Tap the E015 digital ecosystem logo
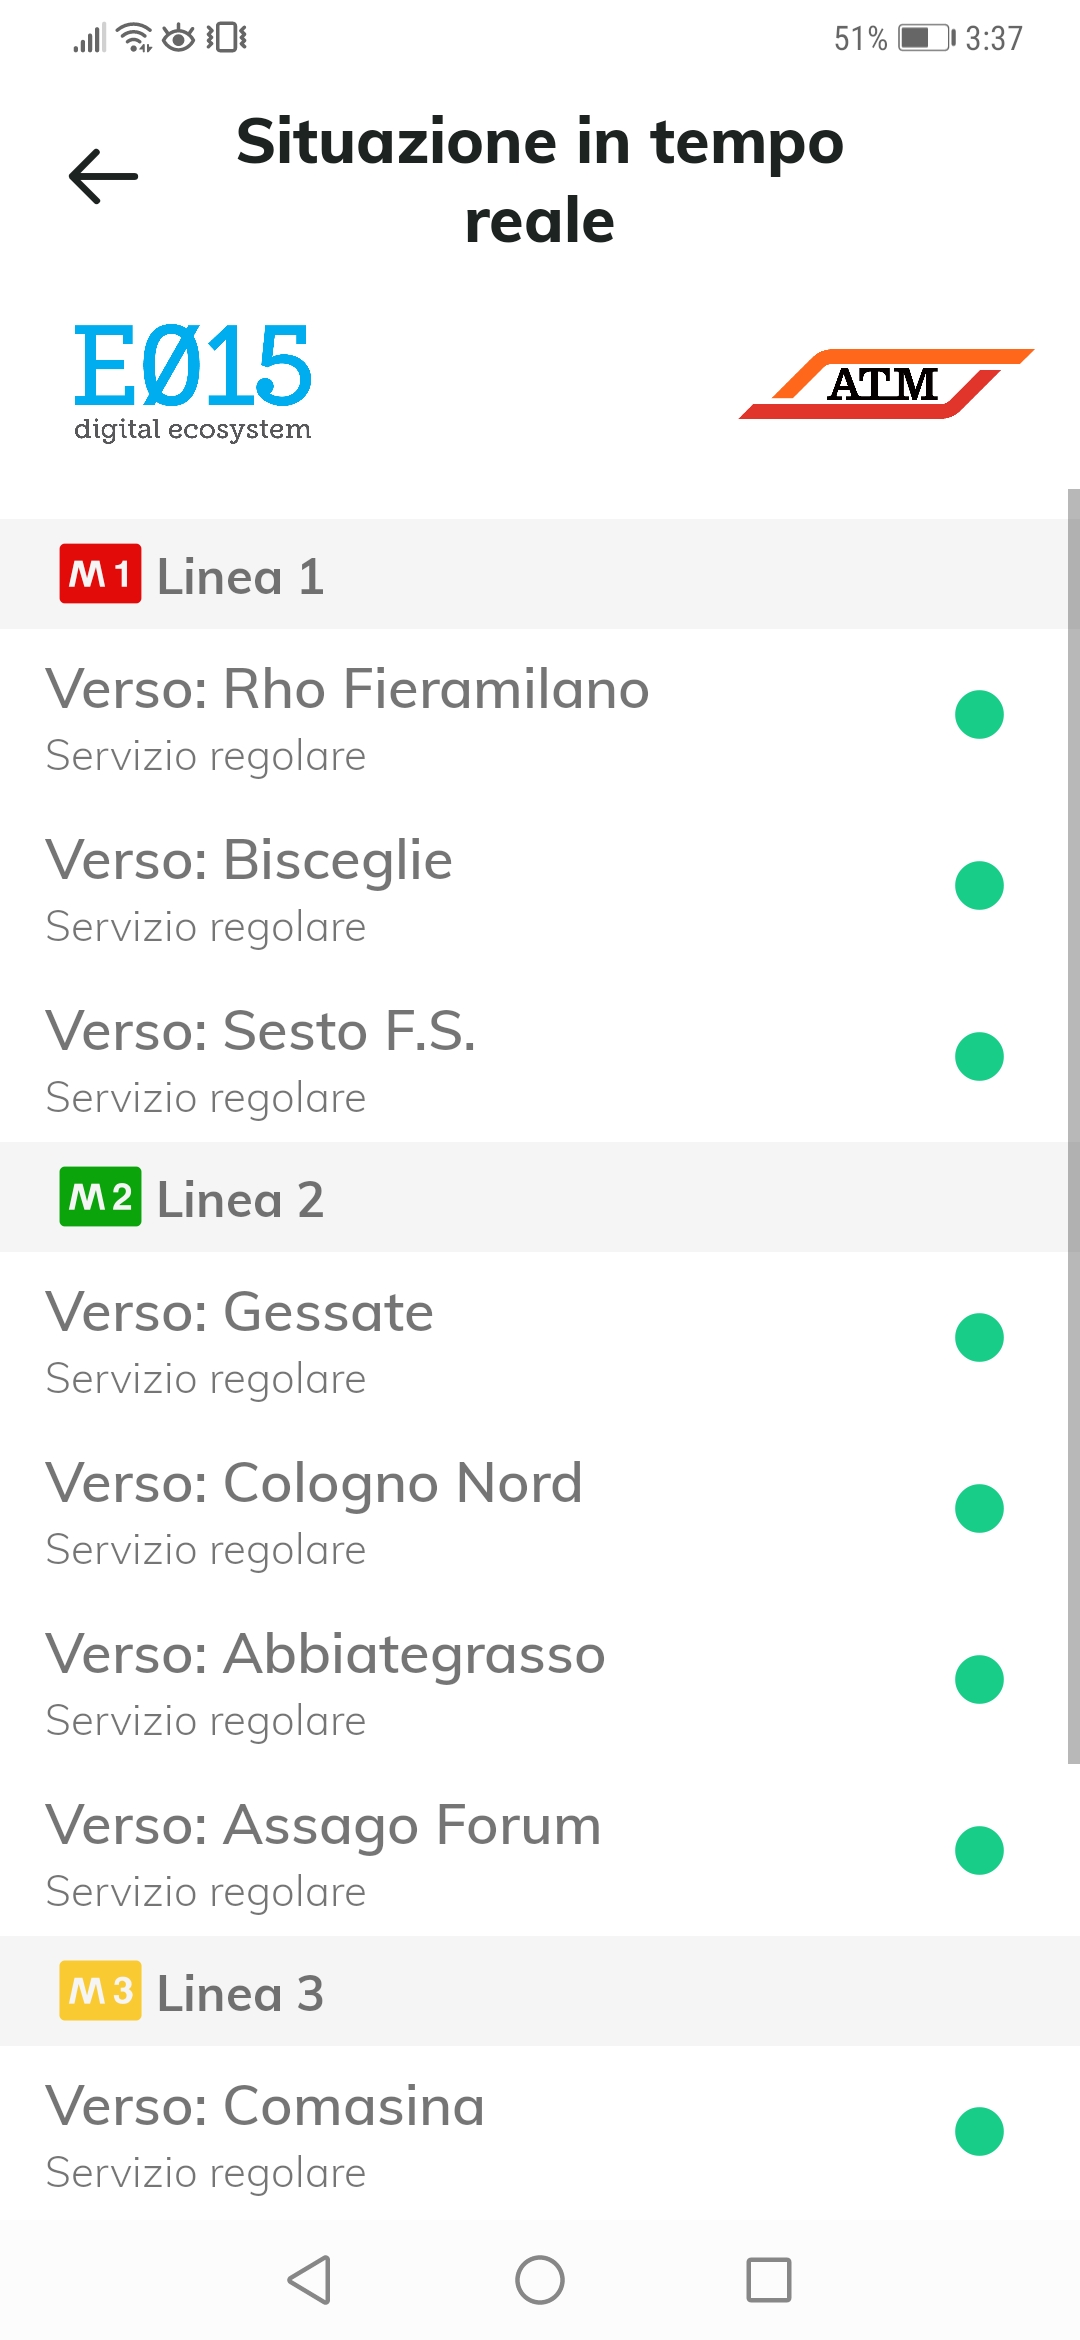 (193, 381)
